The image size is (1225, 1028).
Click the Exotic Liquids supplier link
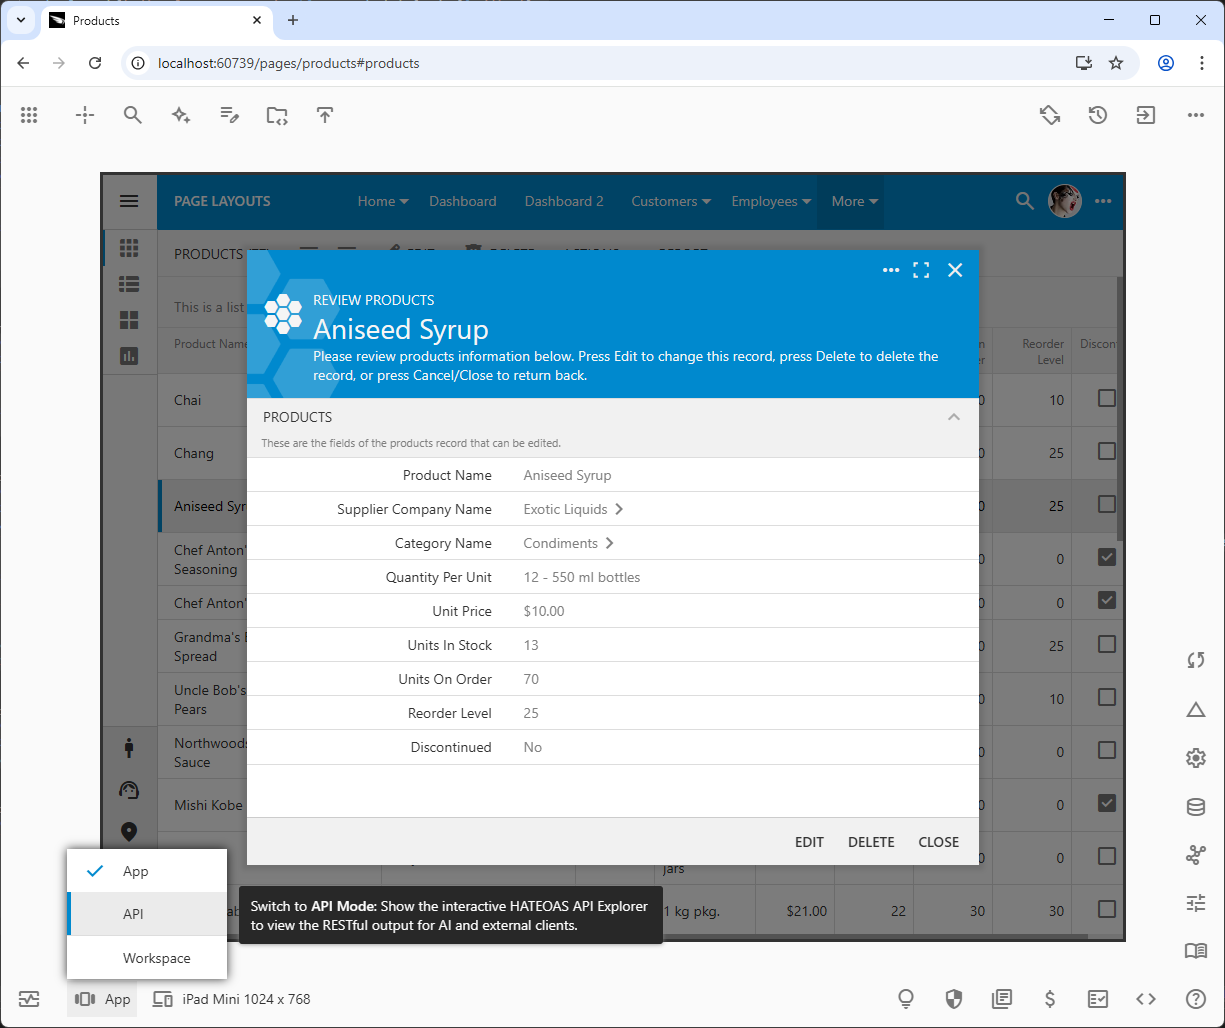[x=566, y=509]
